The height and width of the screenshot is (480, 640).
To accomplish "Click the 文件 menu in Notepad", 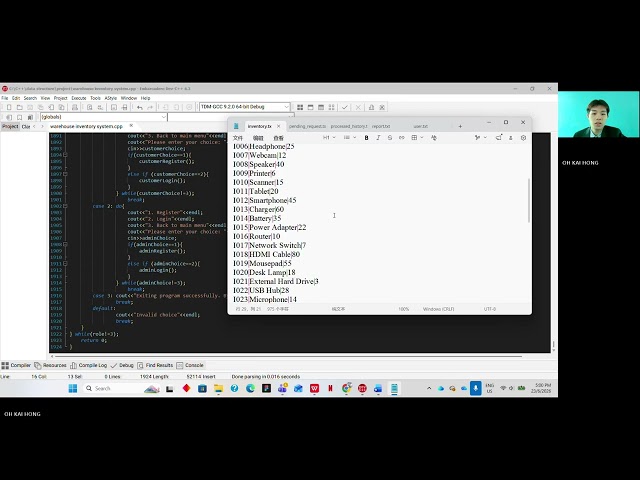I will tap(238, 138).
